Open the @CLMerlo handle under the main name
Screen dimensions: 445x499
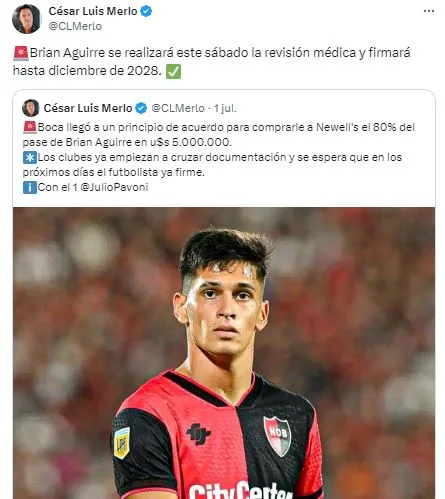point(75,26)
